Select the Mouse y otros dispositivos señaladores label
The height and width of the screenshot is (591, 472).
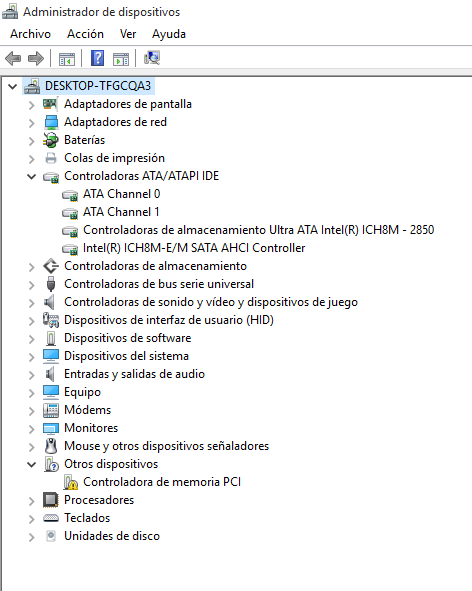click(x=166, y=446)
